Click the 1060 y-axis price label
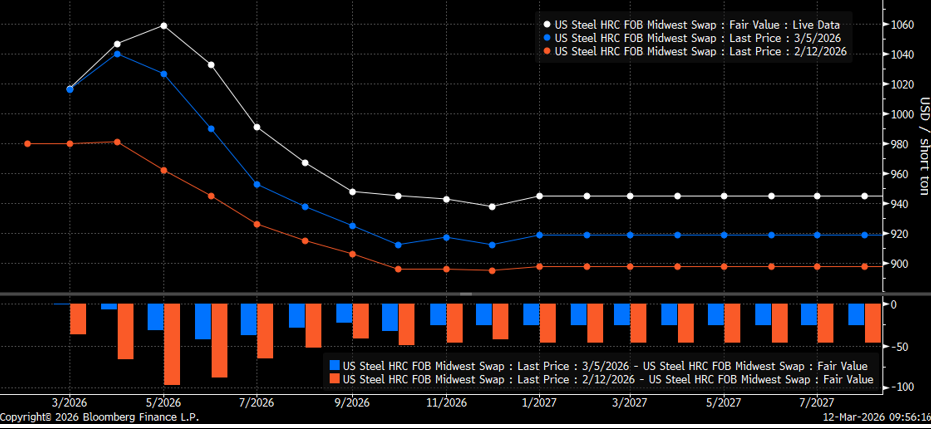 point(903,25)
